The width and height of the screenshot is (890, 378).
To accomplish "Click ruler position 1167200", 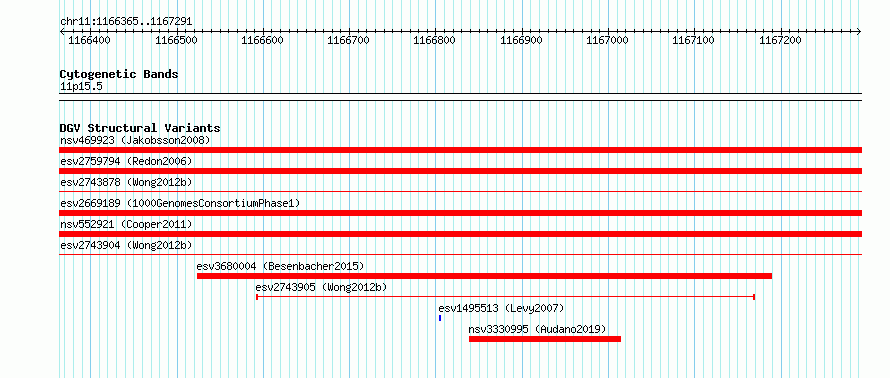I will [x=780, y=40].
